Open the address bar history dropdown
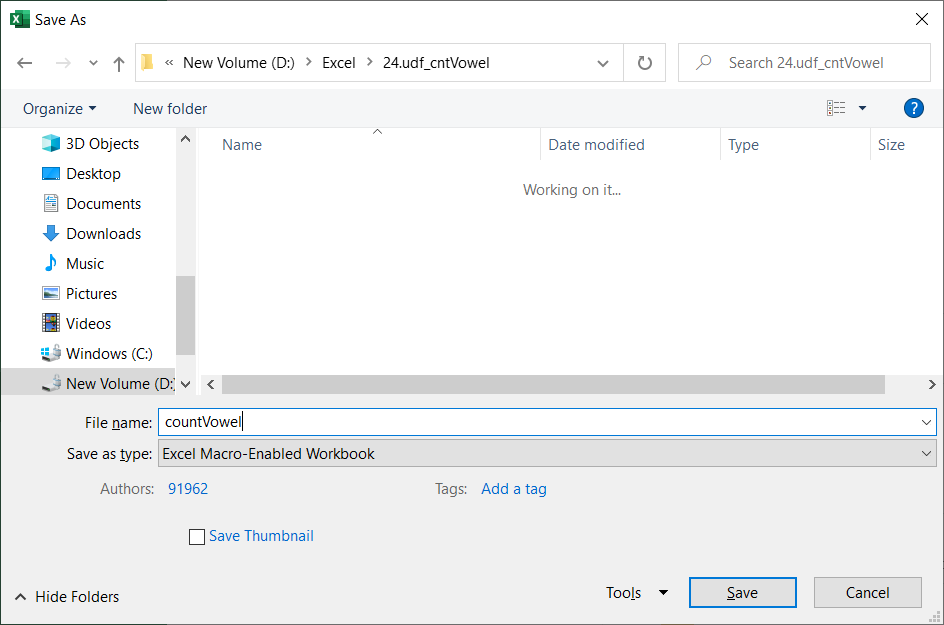 603,63
